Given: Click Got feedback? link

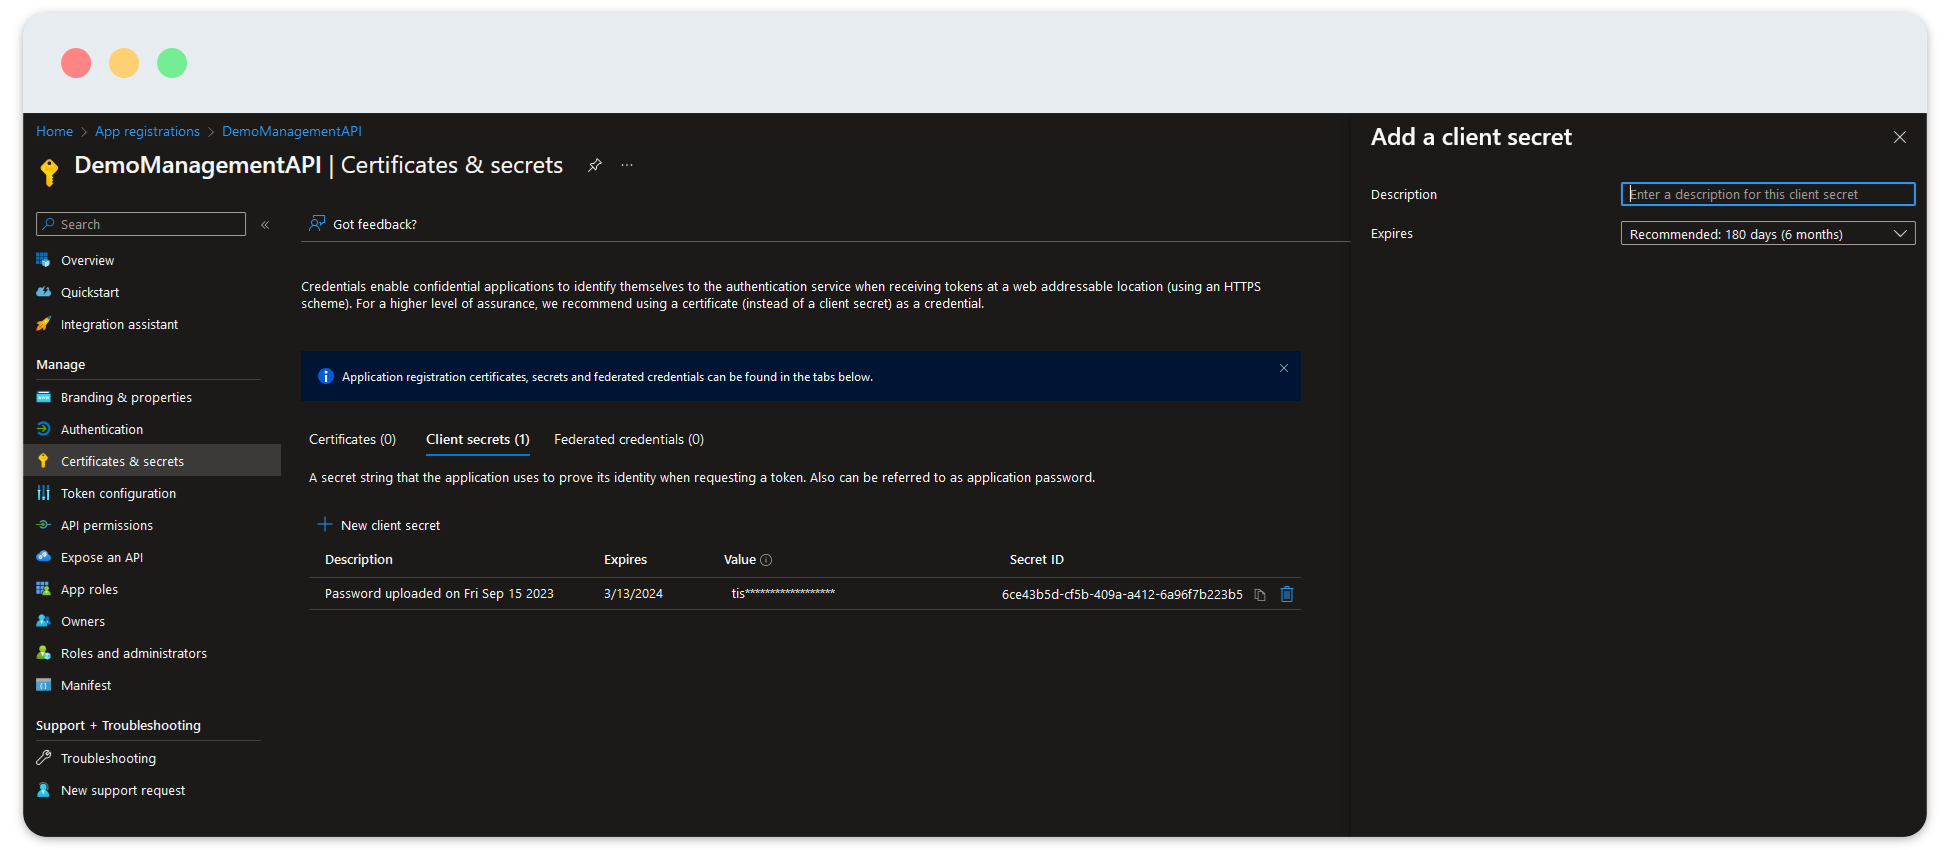Looking at the screenshot, I should (375, 224).
